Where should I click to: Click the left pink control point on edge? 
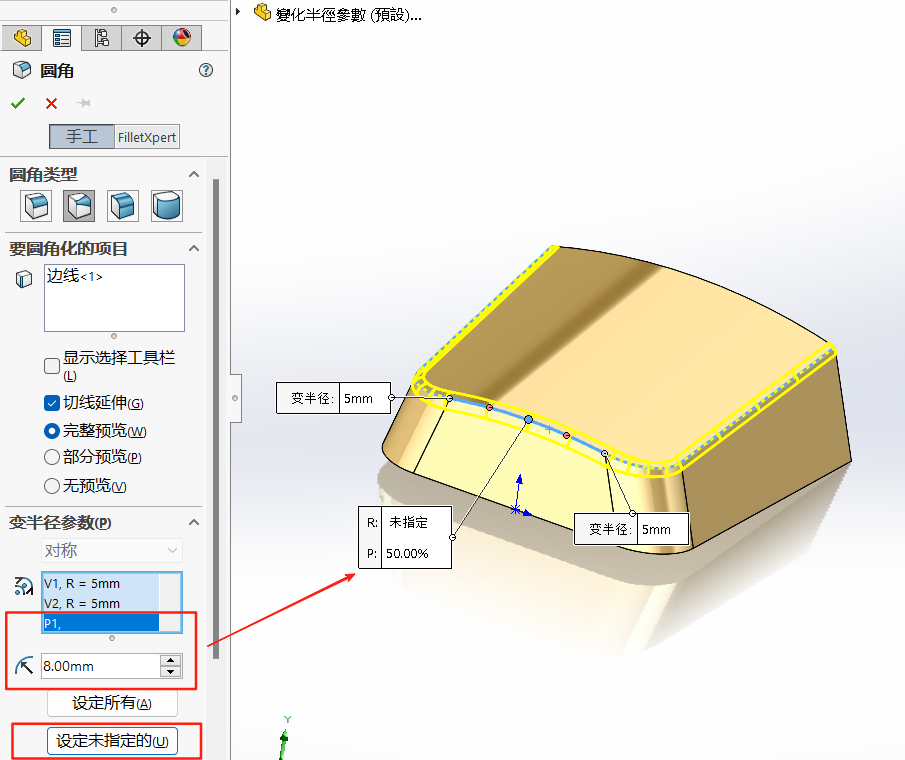click(x=489, y=407)
